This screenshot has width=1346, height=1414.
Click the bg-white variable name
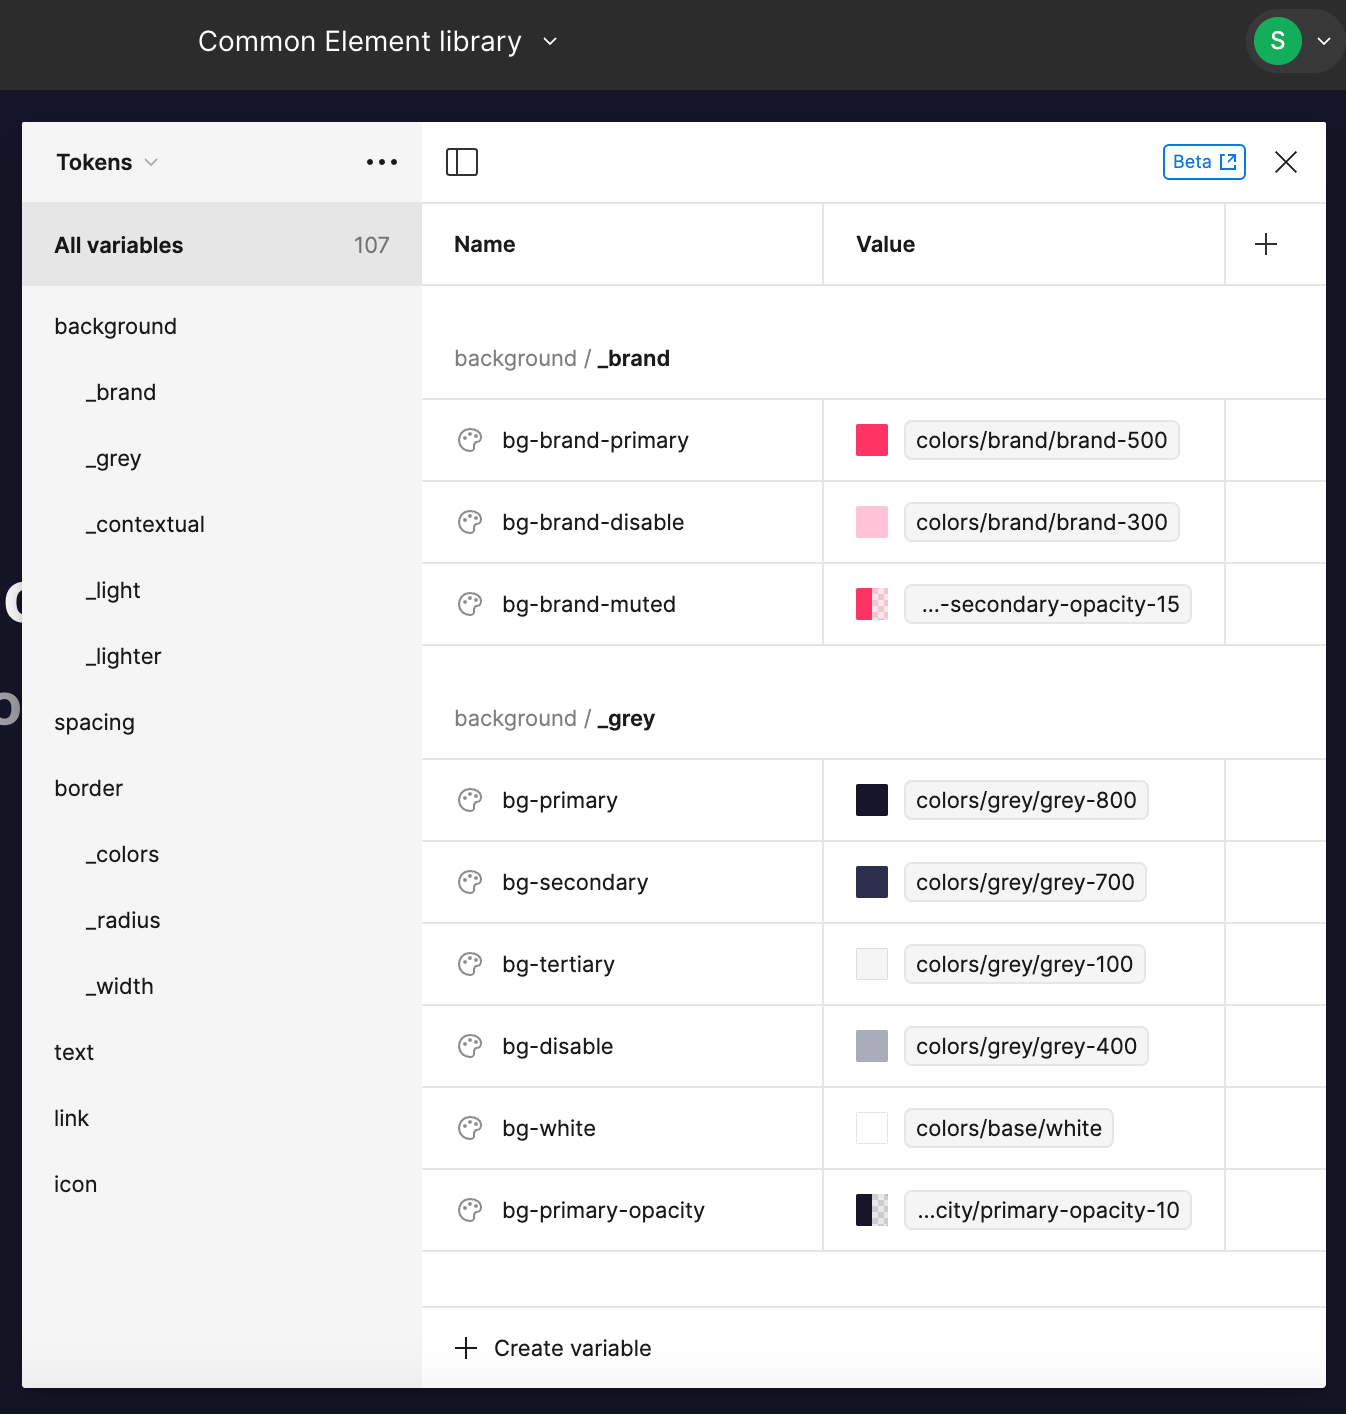click(x=549, y=1128)
